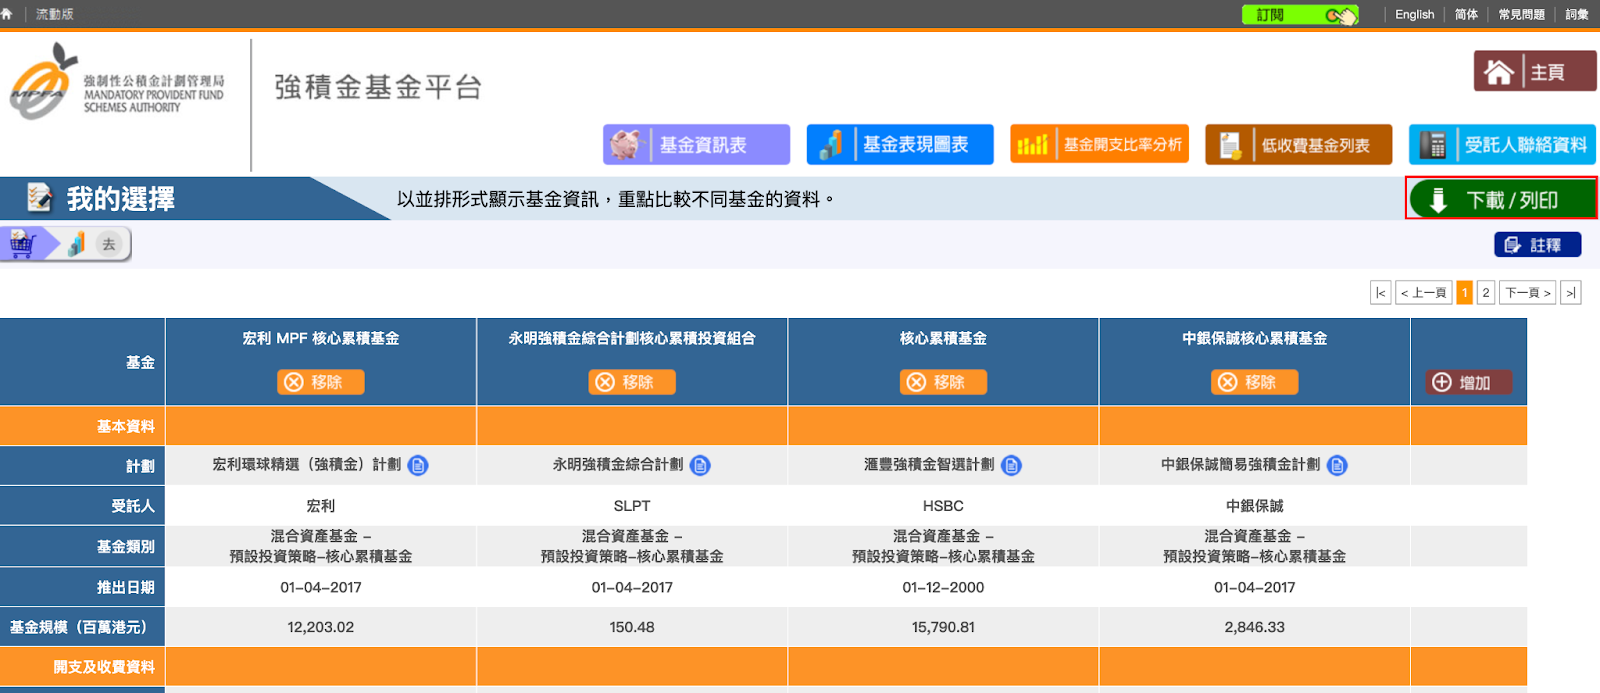Click the 推出日期 row label
The width and height of the screenshot is (1600, 693).
pyautogui.click(x=126, y=587)
